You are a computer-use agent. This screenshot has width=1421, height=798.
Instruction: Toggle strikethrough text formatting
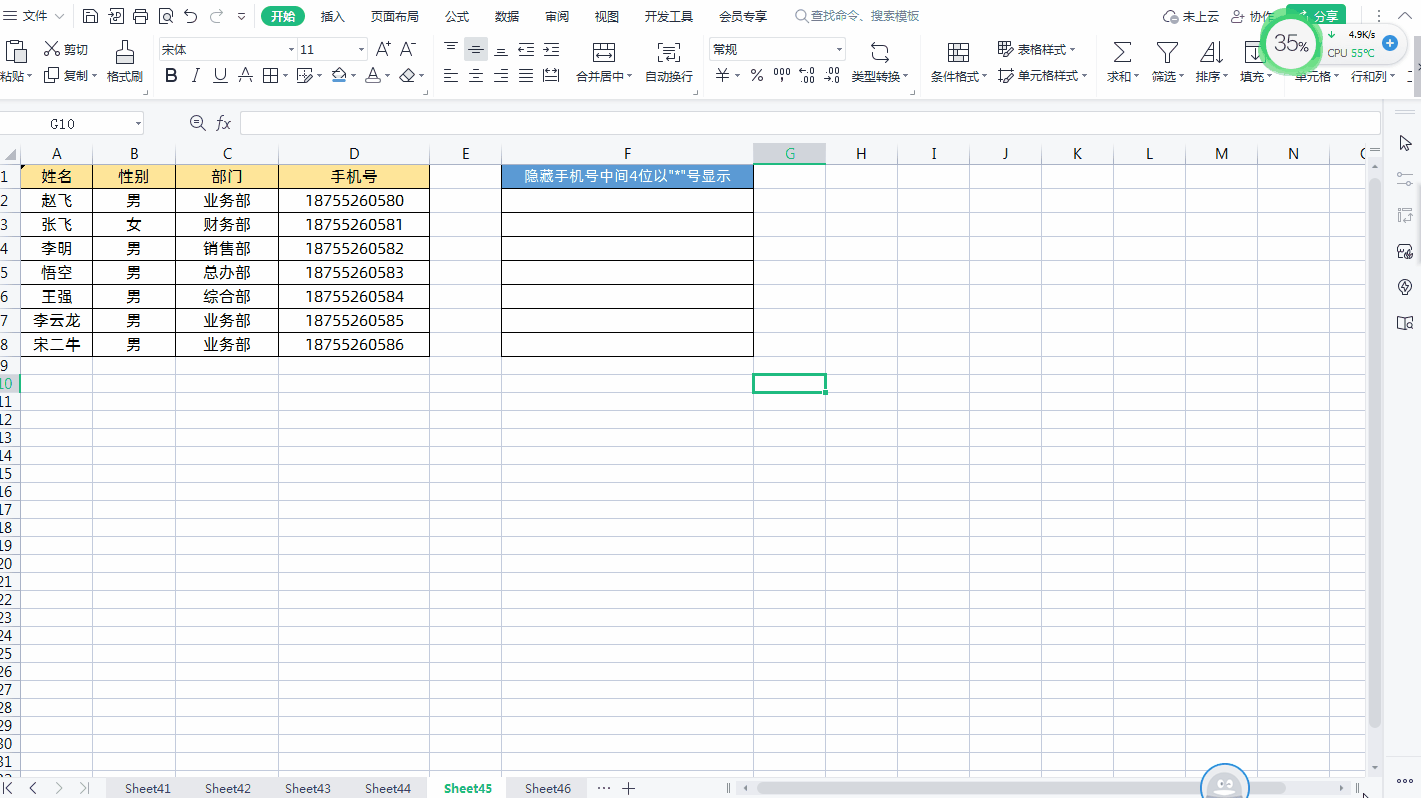245,75
